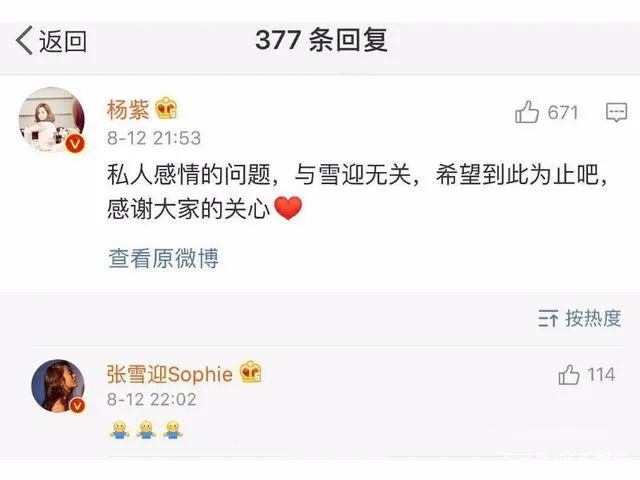Tap 杨紫's comment text about 雪迎
This screenshot has width=640, height=480.
pyautogui.click(x=358, y=192)
